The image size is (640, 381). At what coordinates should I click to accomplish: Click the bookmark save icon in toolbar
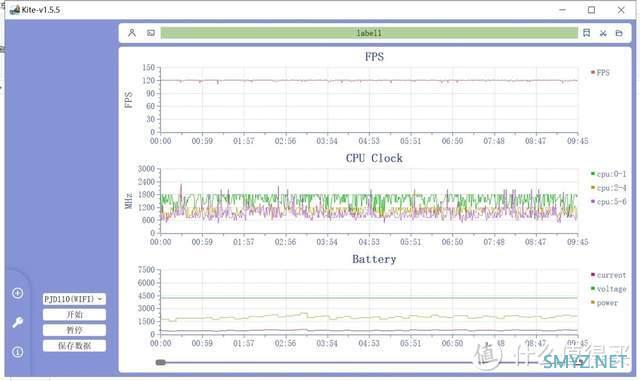pyautogui.click(x=587, y=33)
